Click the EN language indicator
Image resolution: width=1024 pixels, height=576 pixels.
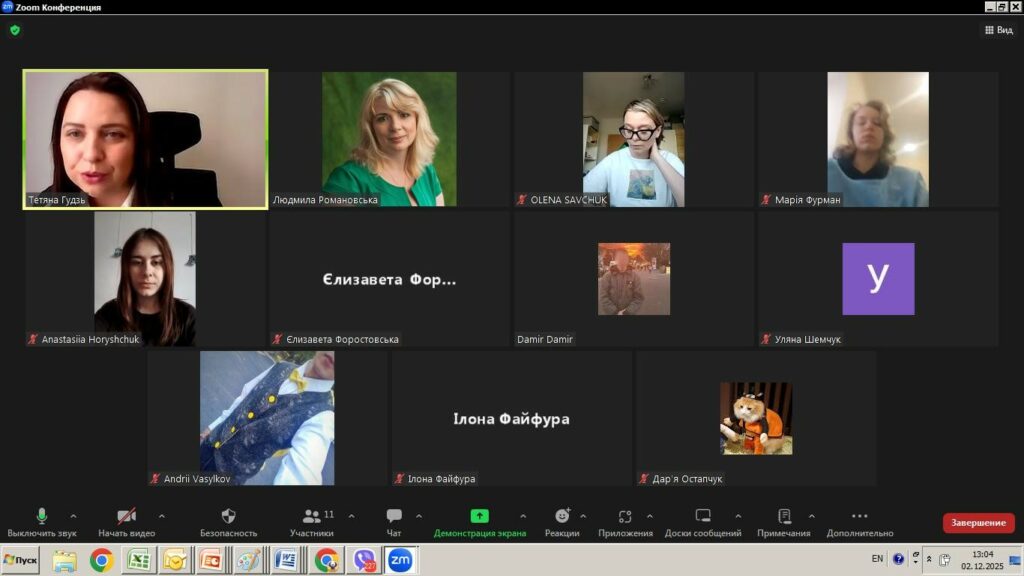point(877,559)
